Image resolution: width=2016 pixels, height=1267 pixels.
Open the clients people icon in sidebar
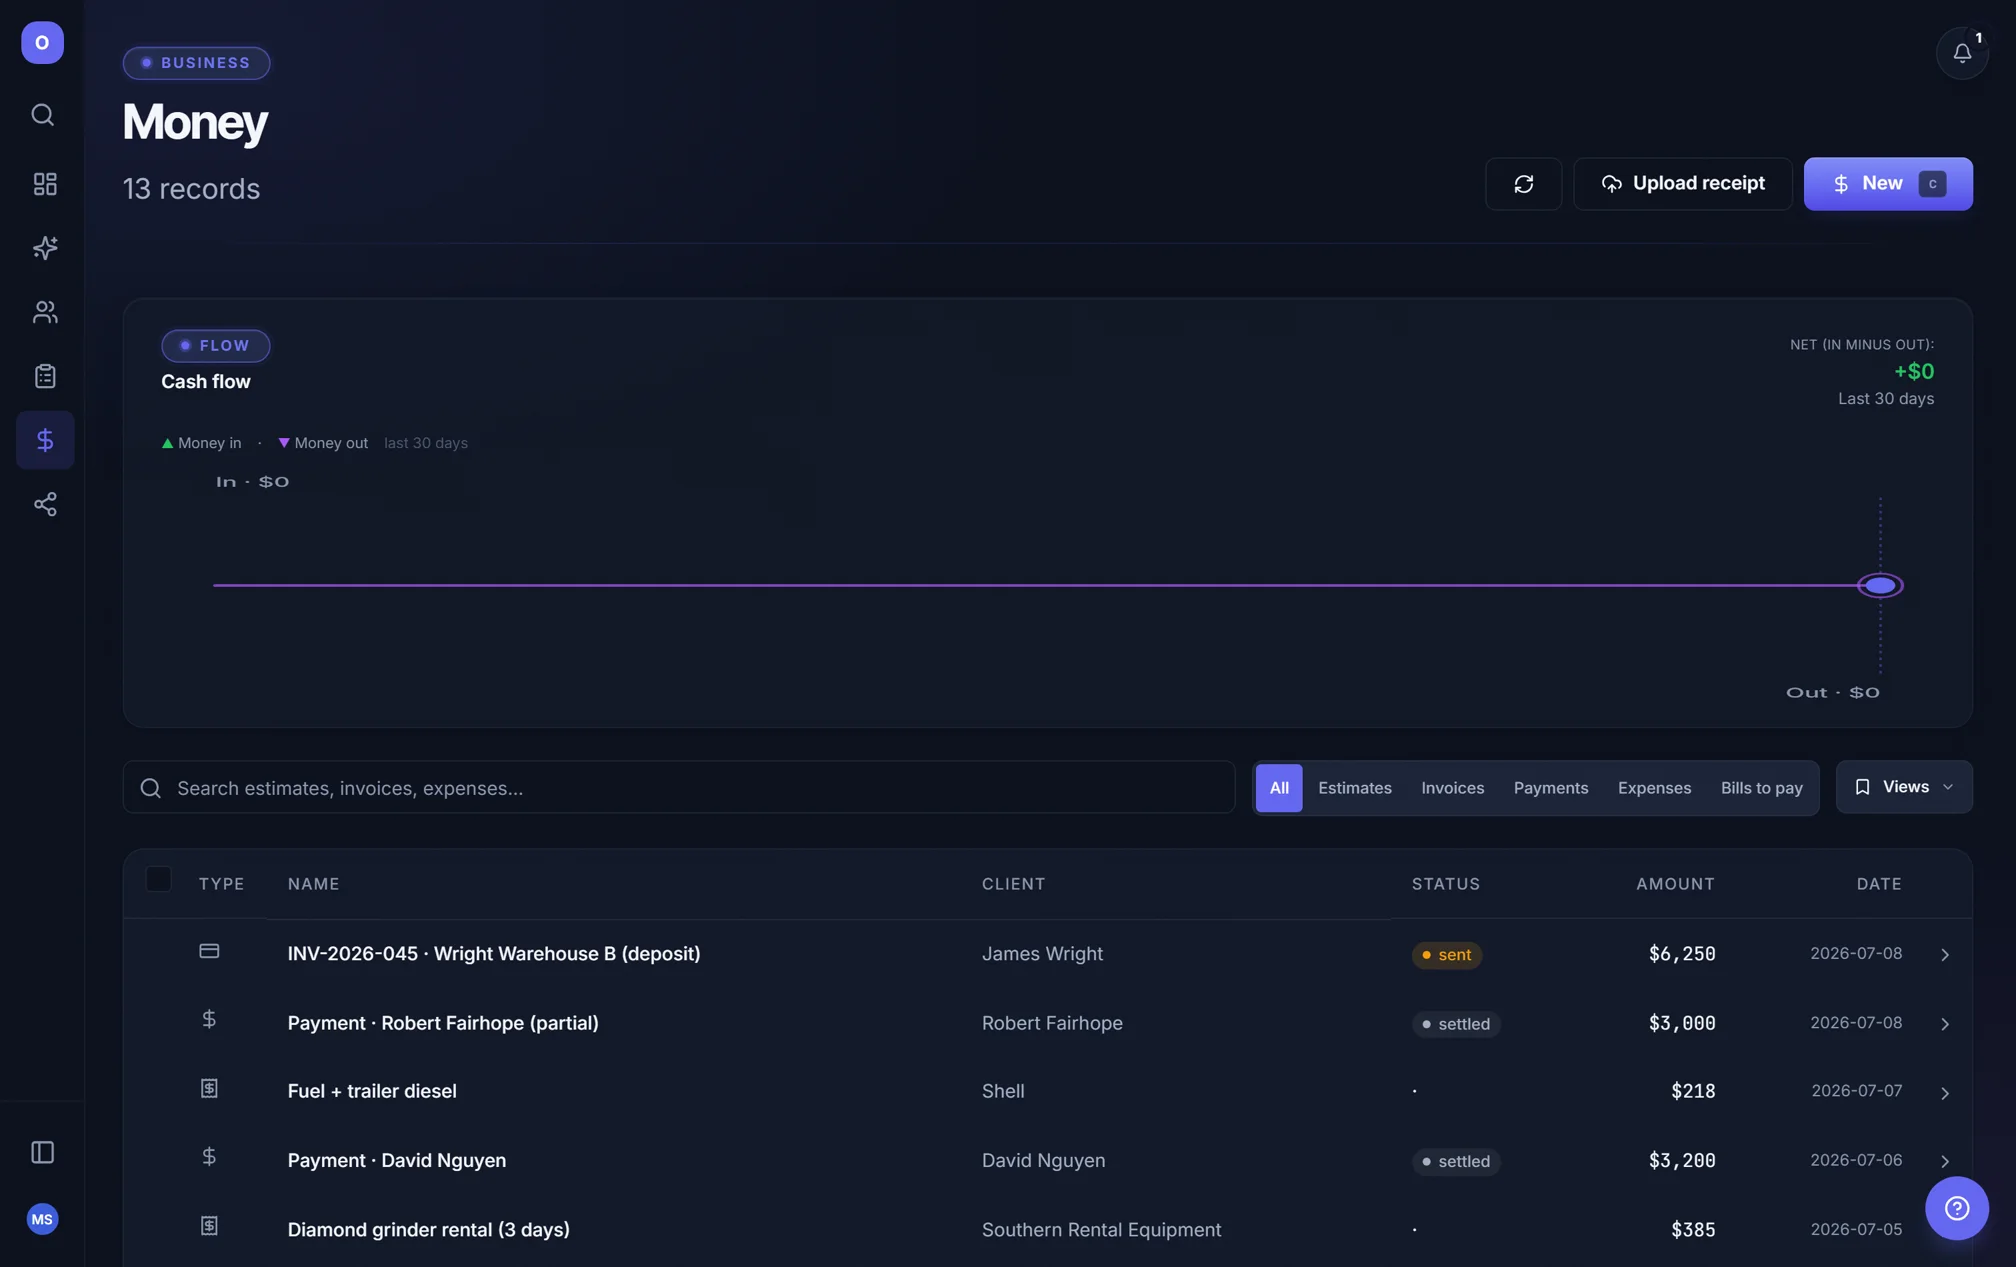click(x=45, y=312)
